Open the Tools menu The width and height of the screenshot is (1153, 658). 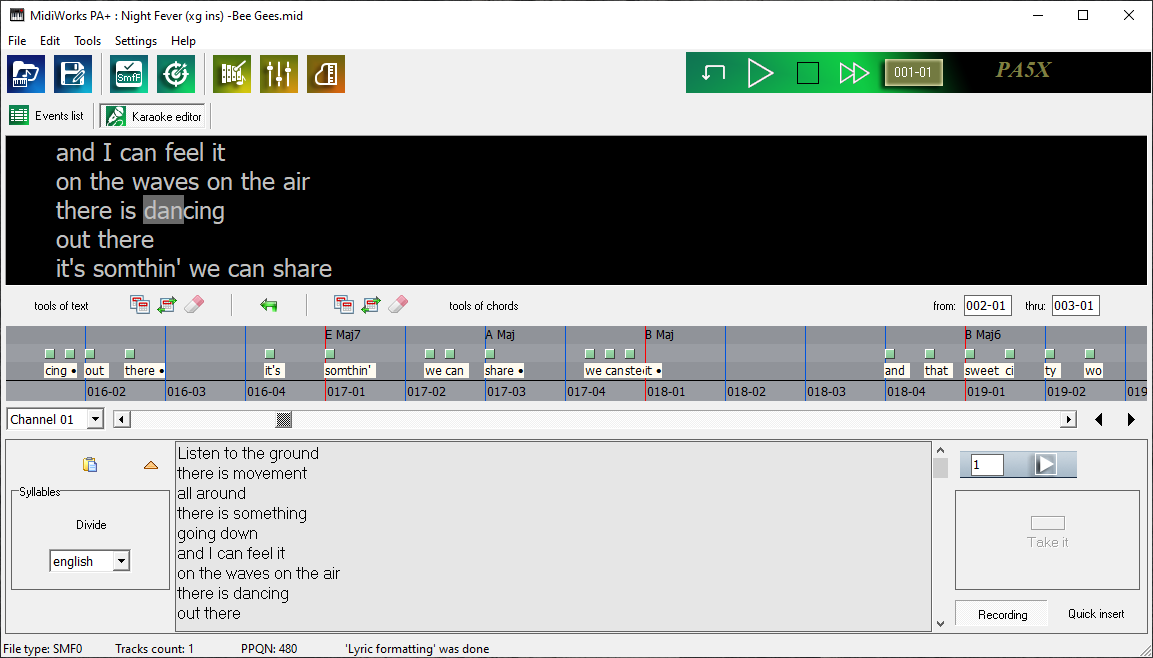tap(87, 41)
